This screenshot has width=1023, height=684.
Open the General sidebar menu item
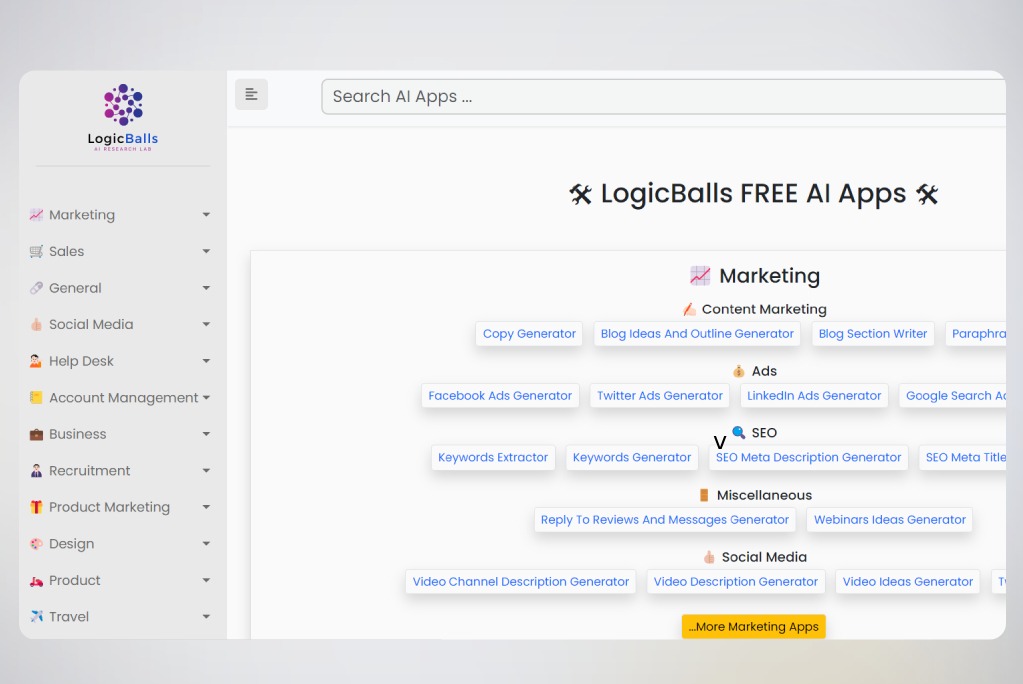click(121, 288)
